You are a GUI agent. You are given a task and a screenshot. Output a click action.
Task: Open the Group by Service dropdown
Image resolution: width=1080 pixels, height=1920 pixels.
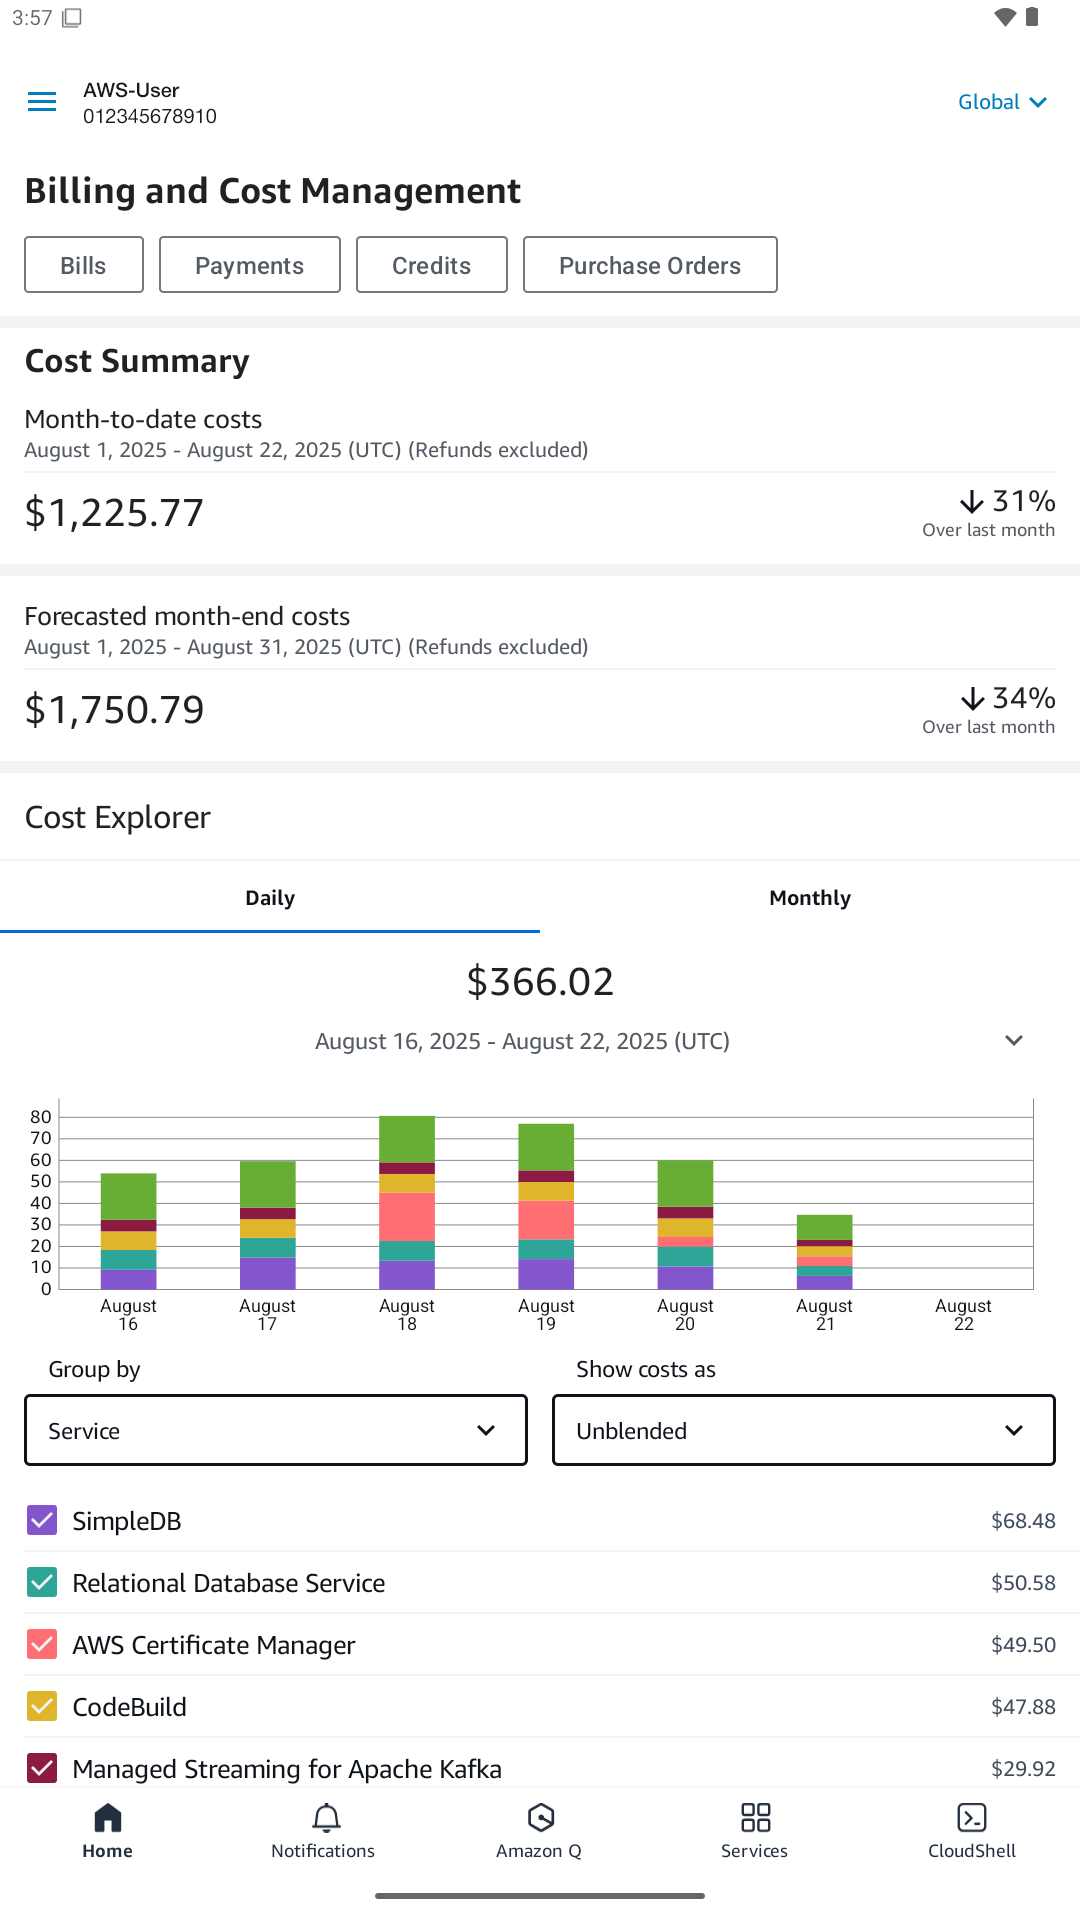click(276, 1430)
